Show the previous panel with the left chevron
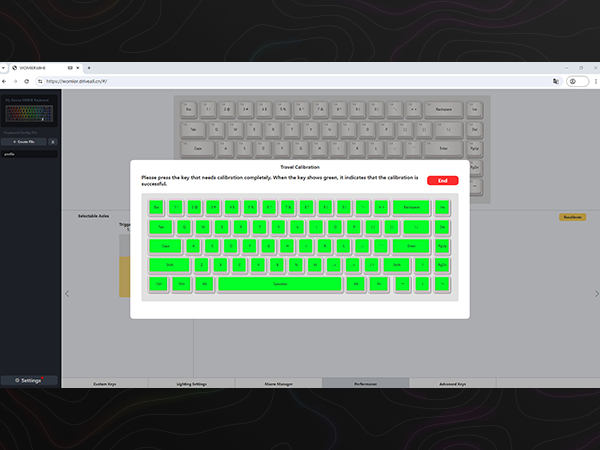 tap(67, 293)
